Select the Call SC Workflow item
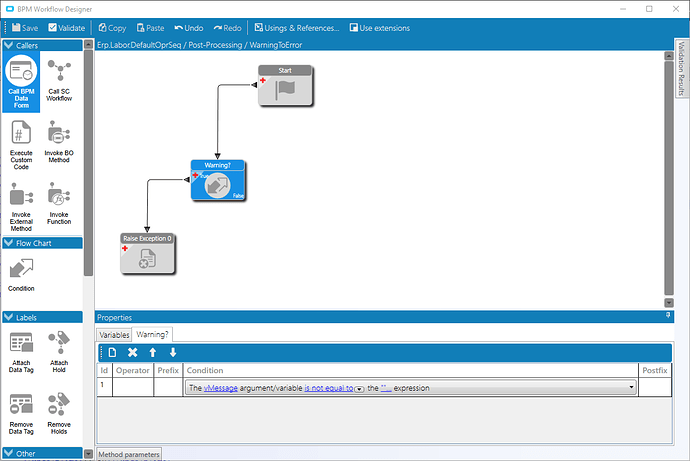Image resolution: width=690 pixels, height=461 pixels. click(59, 82)
